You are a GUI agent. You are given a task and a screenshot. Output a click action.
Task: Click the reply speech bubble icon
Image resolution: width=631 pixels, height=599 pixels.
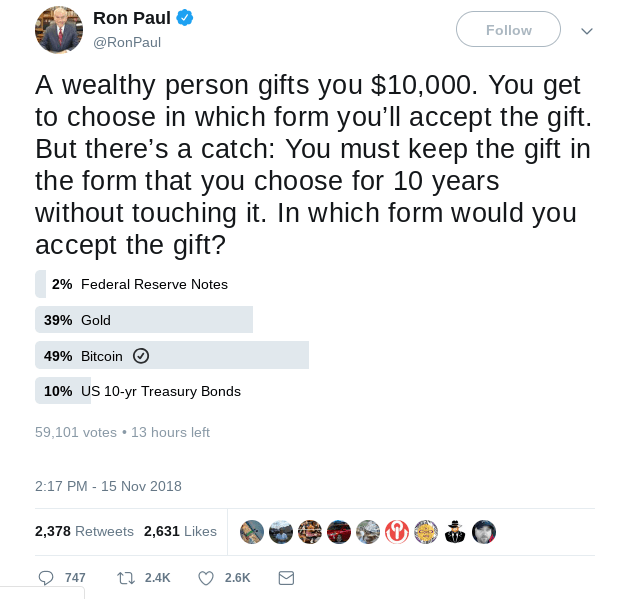pyautogui.click(x=46, y=578)
